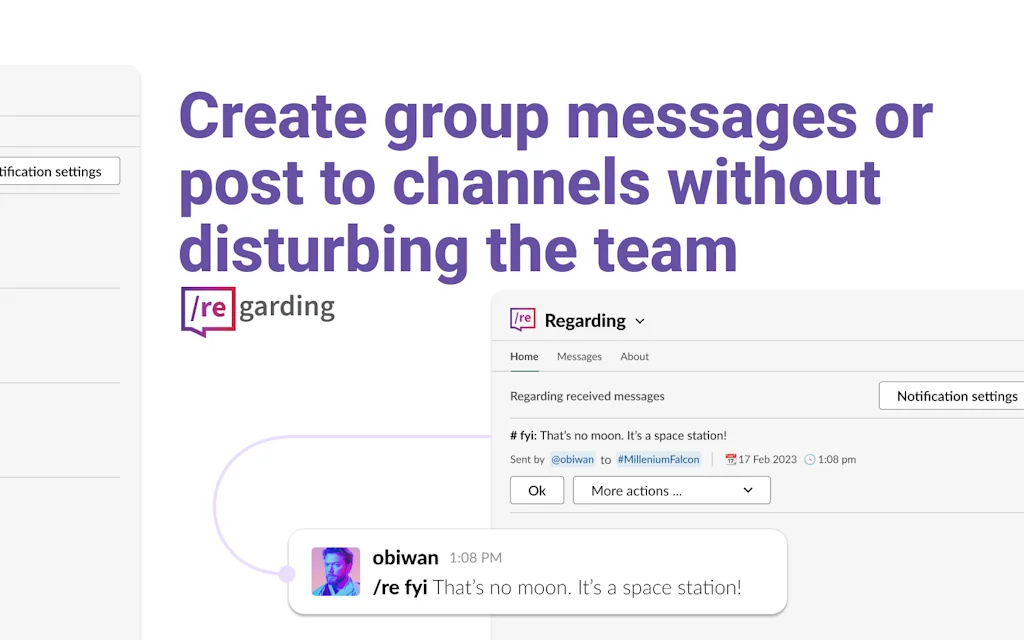Open Notification settings in the Regarding panel

(x=953, y=396)
